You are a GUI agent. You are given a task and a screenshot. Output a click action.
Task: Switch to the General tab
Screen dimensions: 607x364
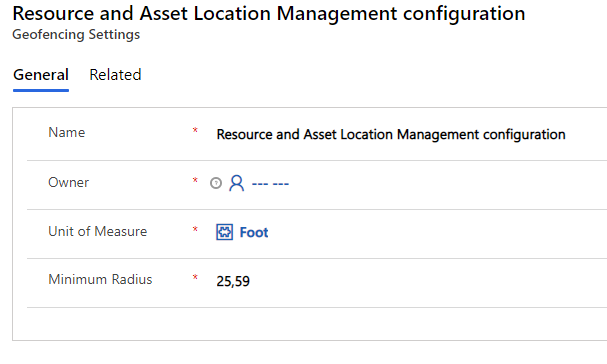41,75
